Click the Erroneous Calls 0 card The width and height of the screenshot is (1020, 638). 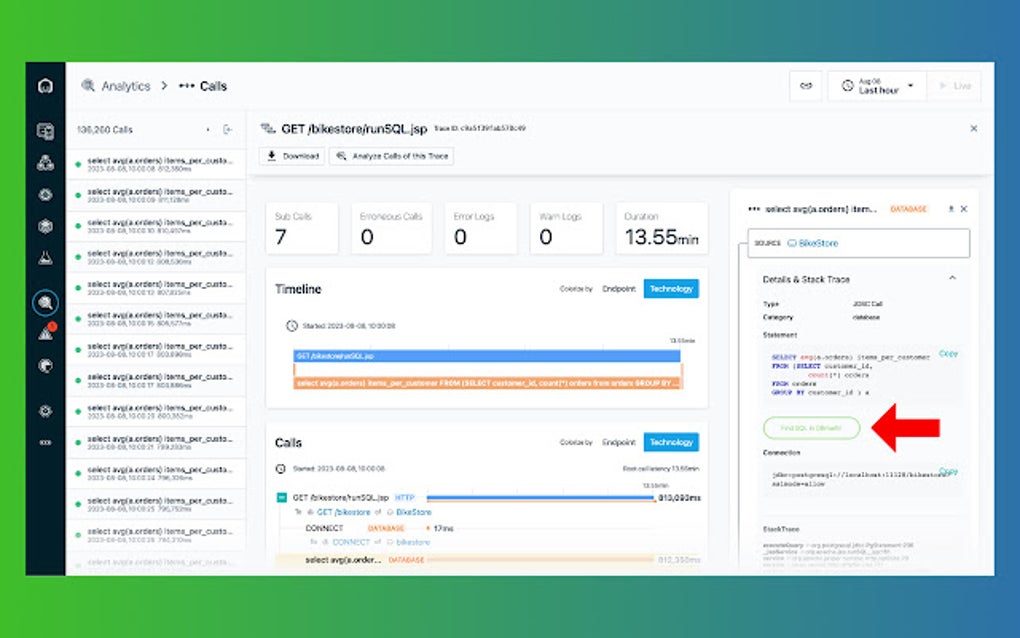(391, 228)
